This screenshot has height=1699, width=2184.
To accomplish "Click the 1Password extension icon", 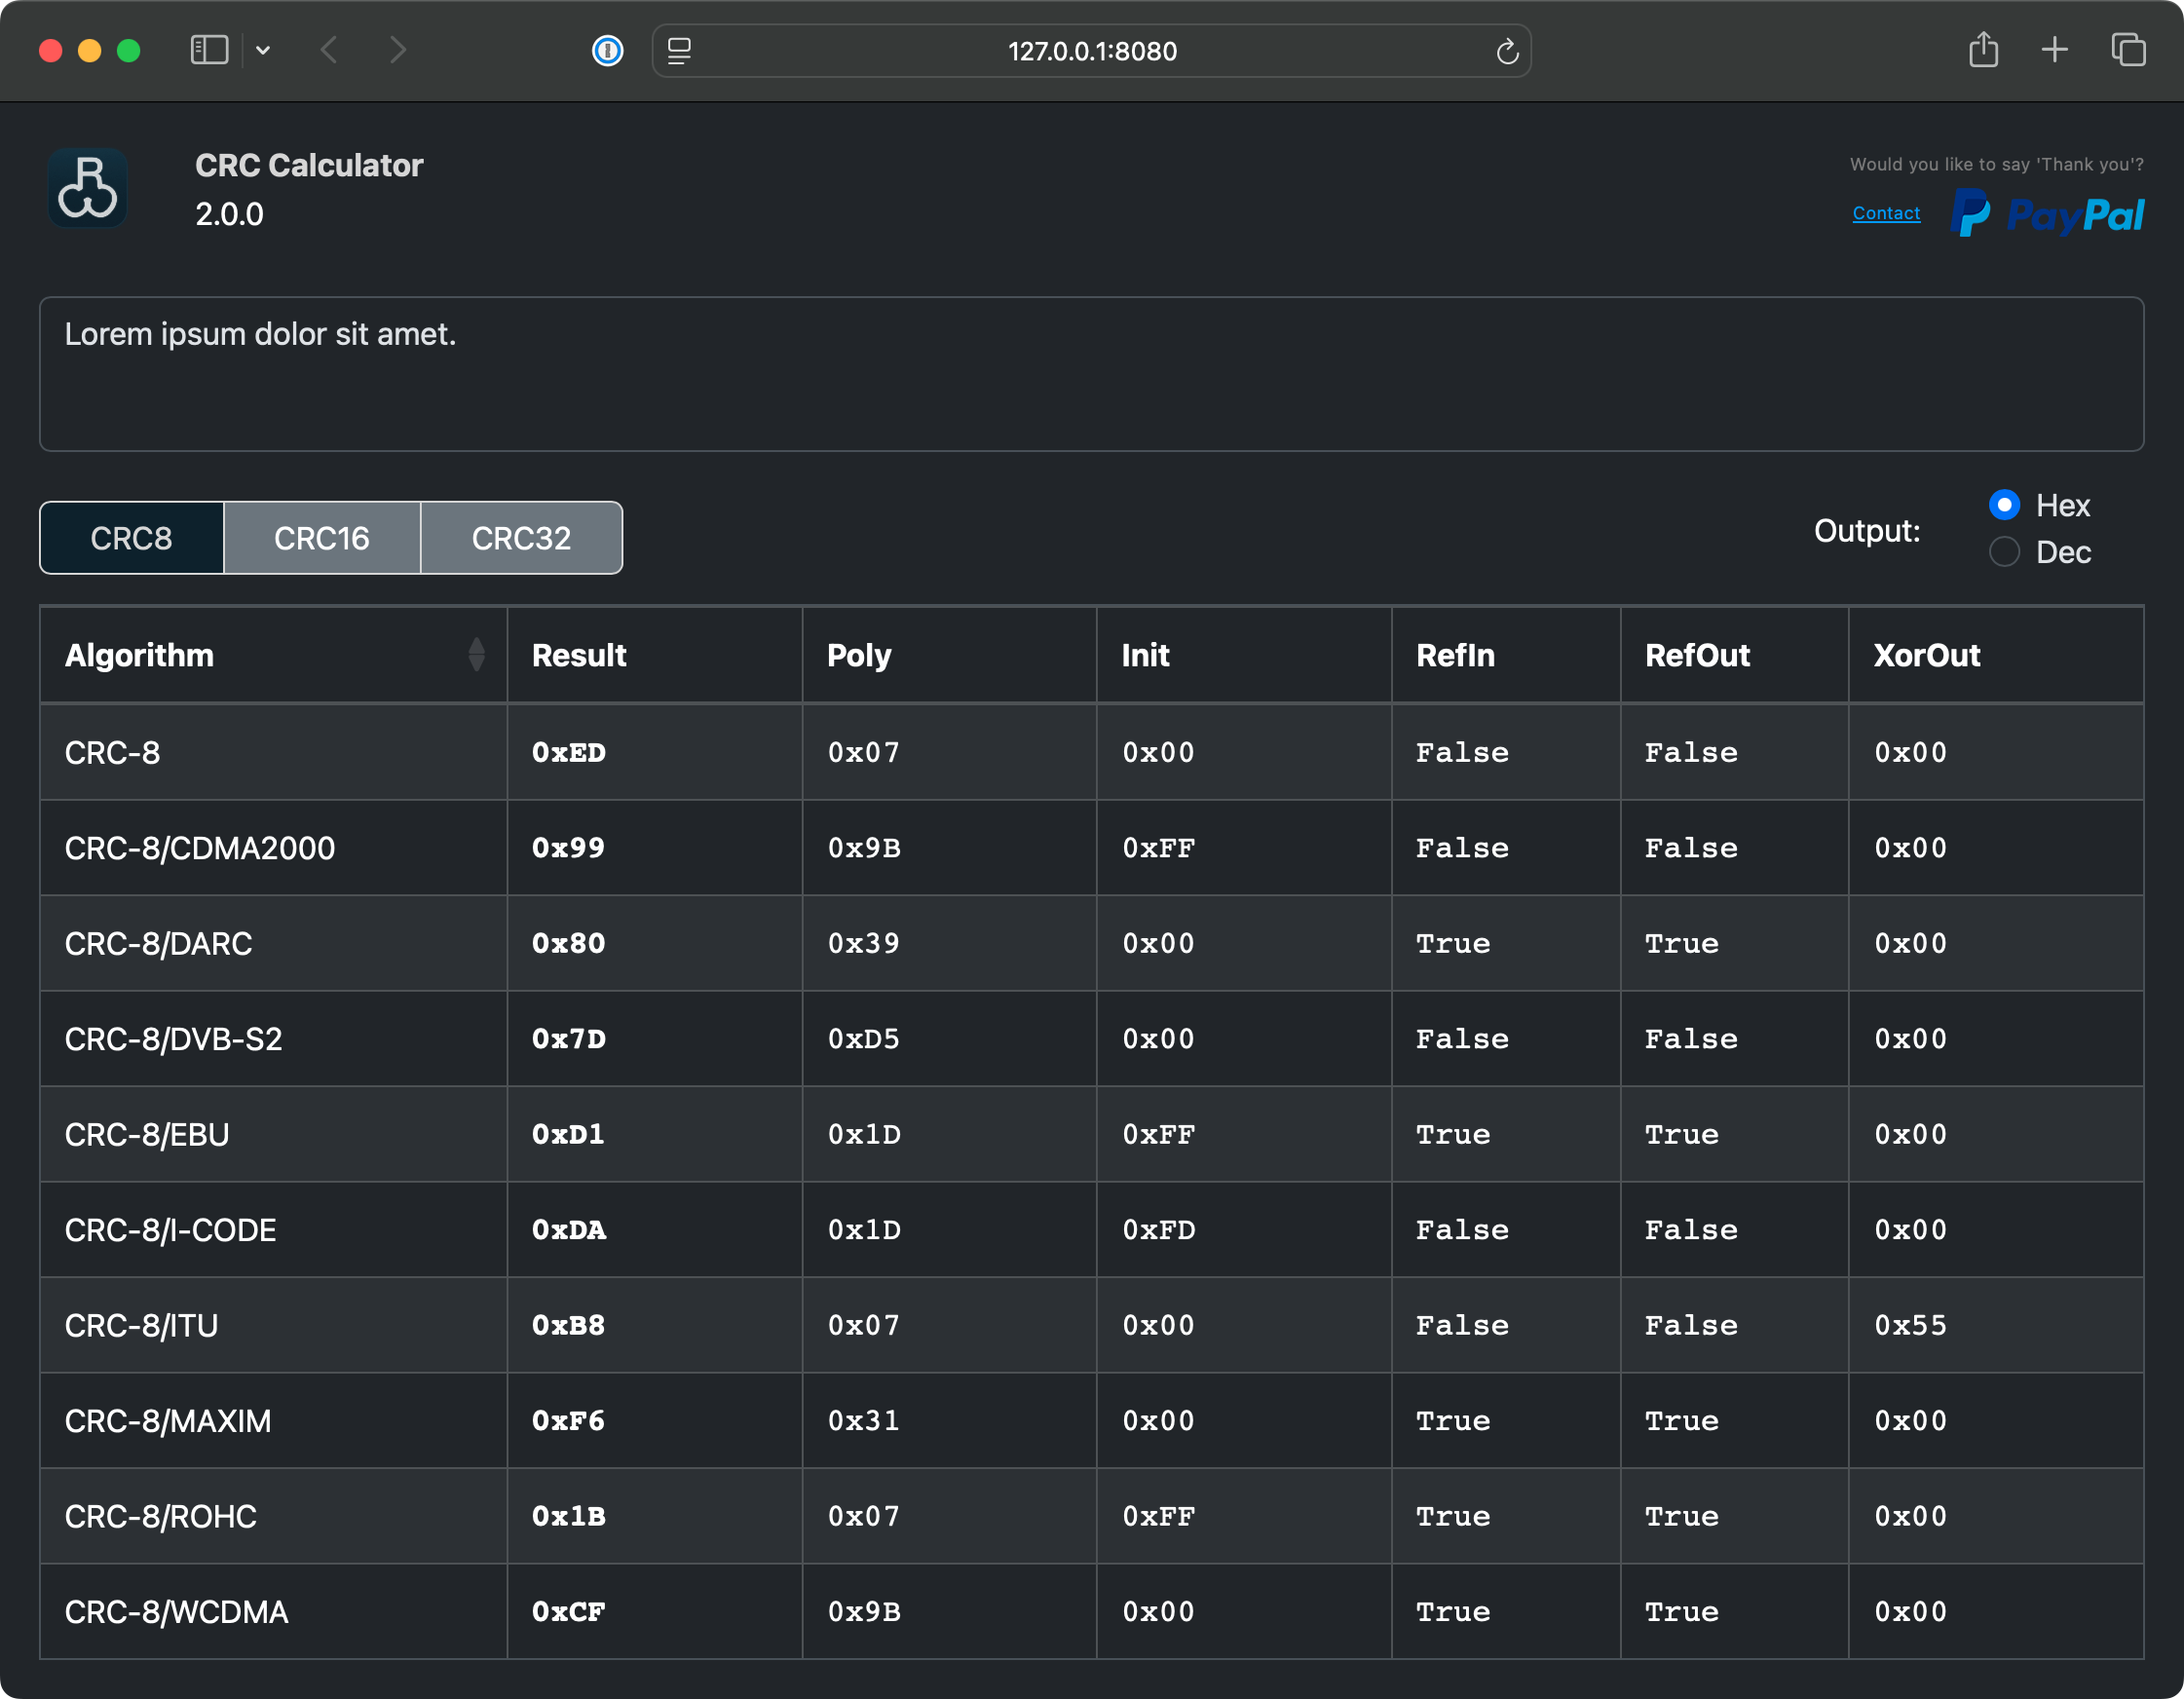I will [607, 50].
